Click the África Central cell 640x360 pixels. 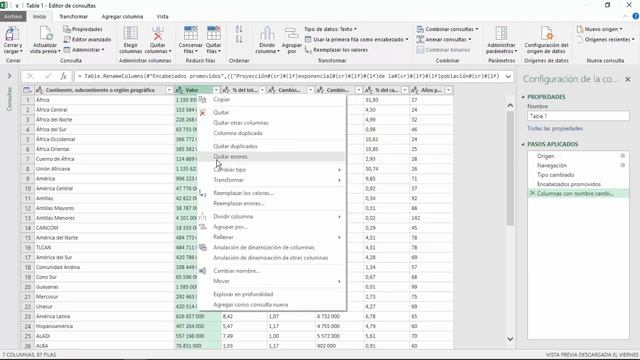[104, 110]
